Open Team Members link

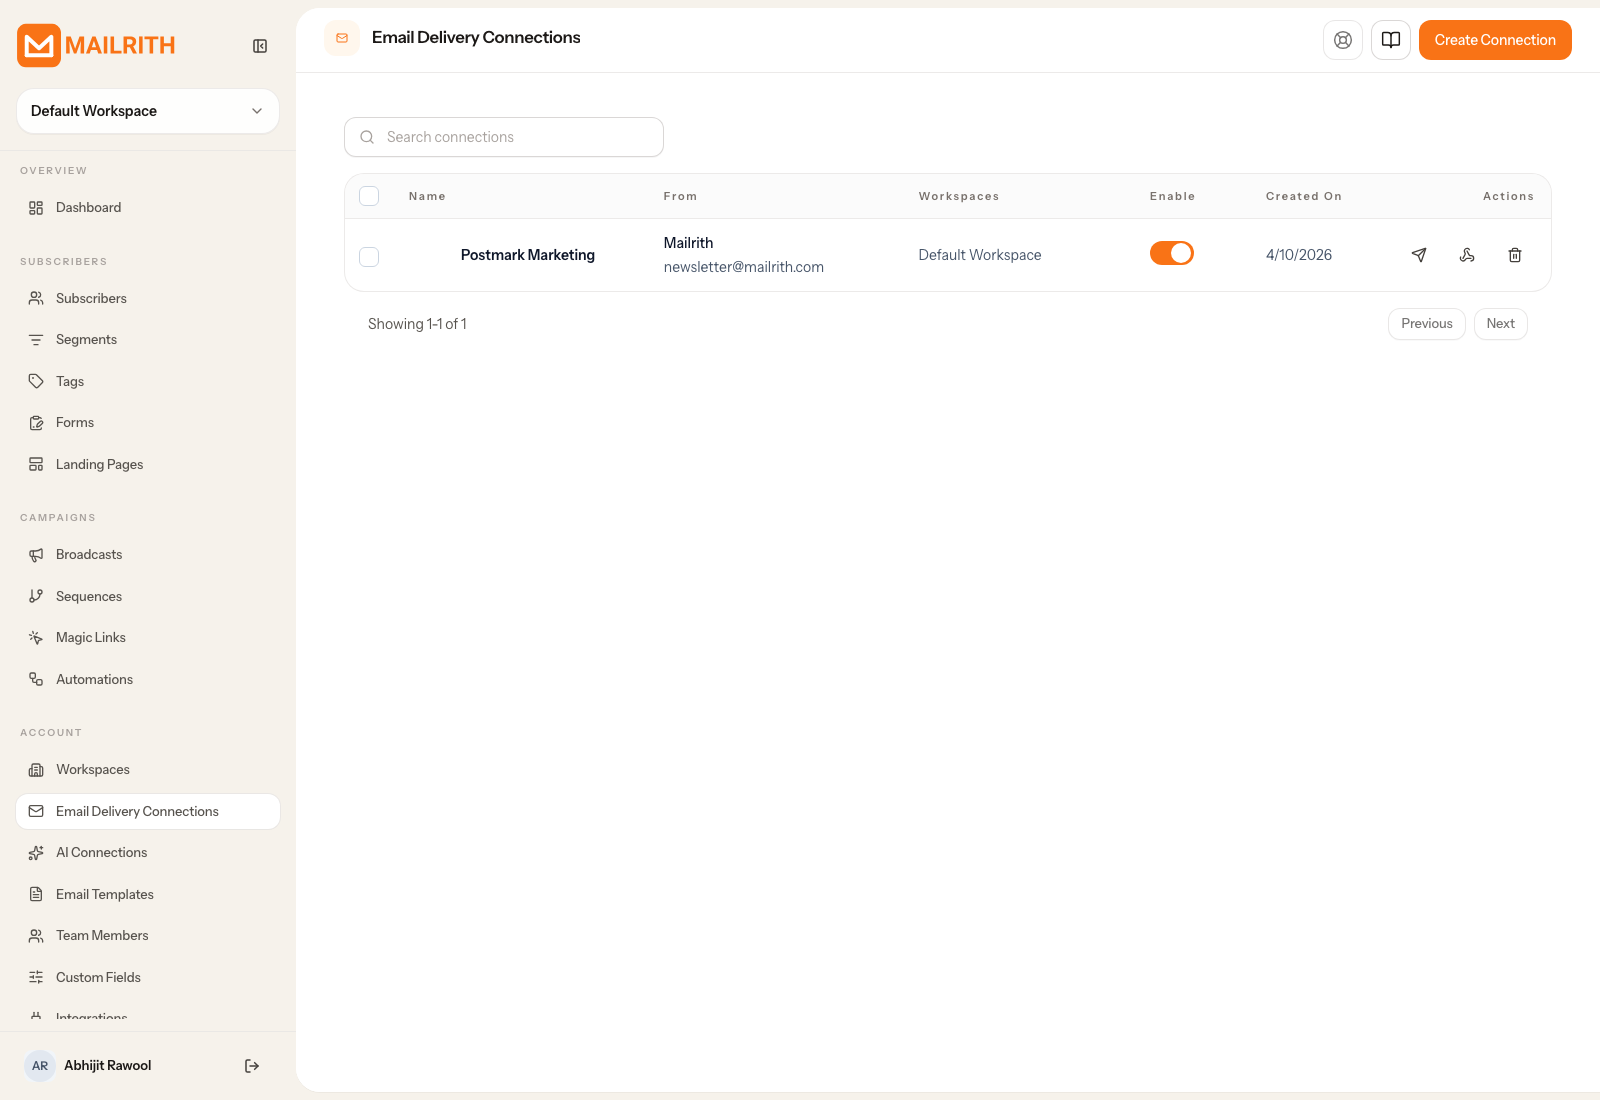(148, 936)
